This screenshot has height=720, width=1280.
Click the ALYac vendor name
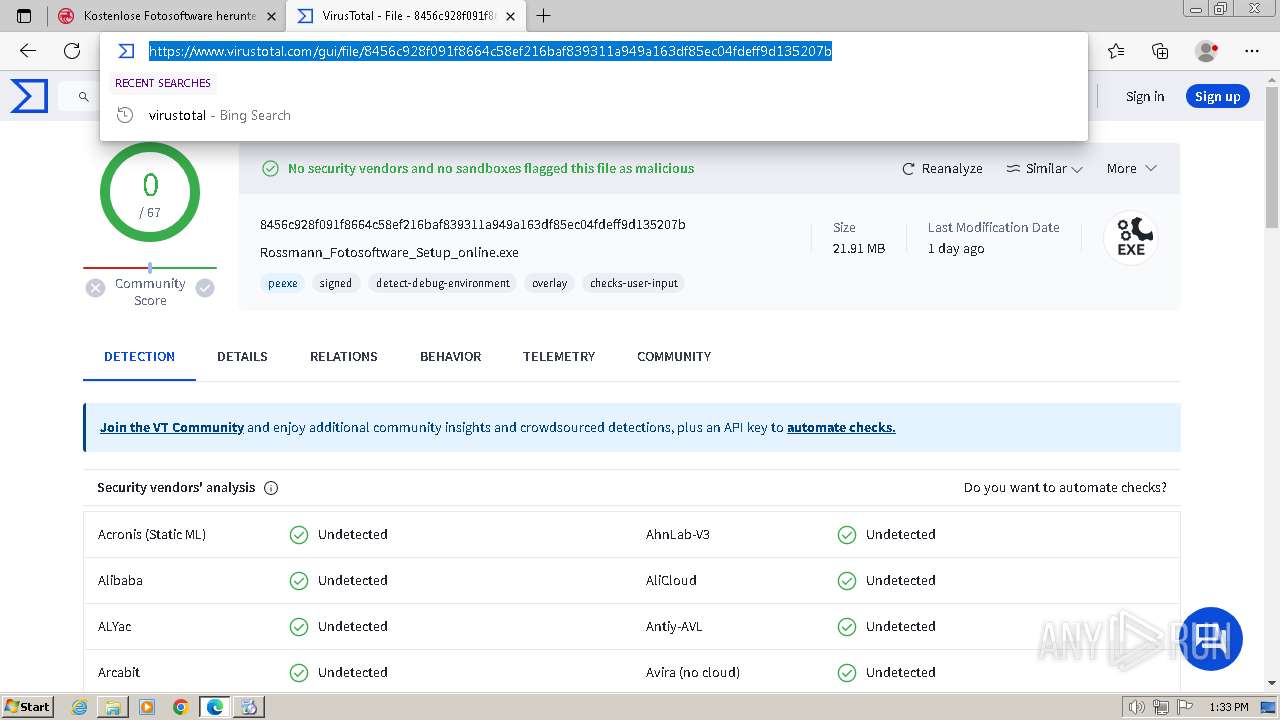[x=115, y=627]
